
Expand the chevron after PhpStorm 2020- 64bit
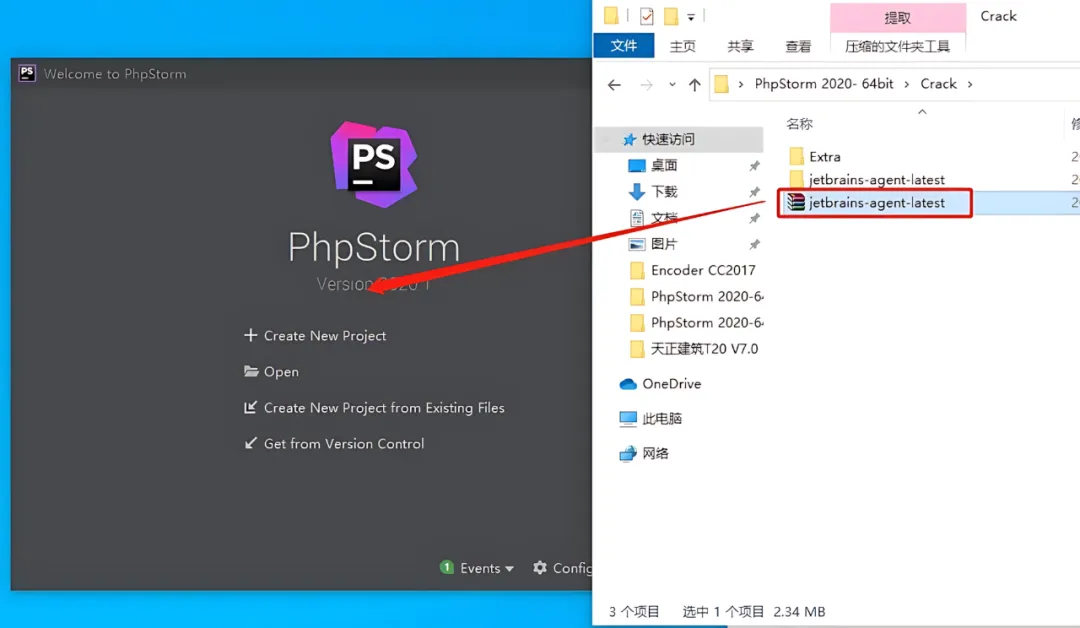click(x=906, y=84)
